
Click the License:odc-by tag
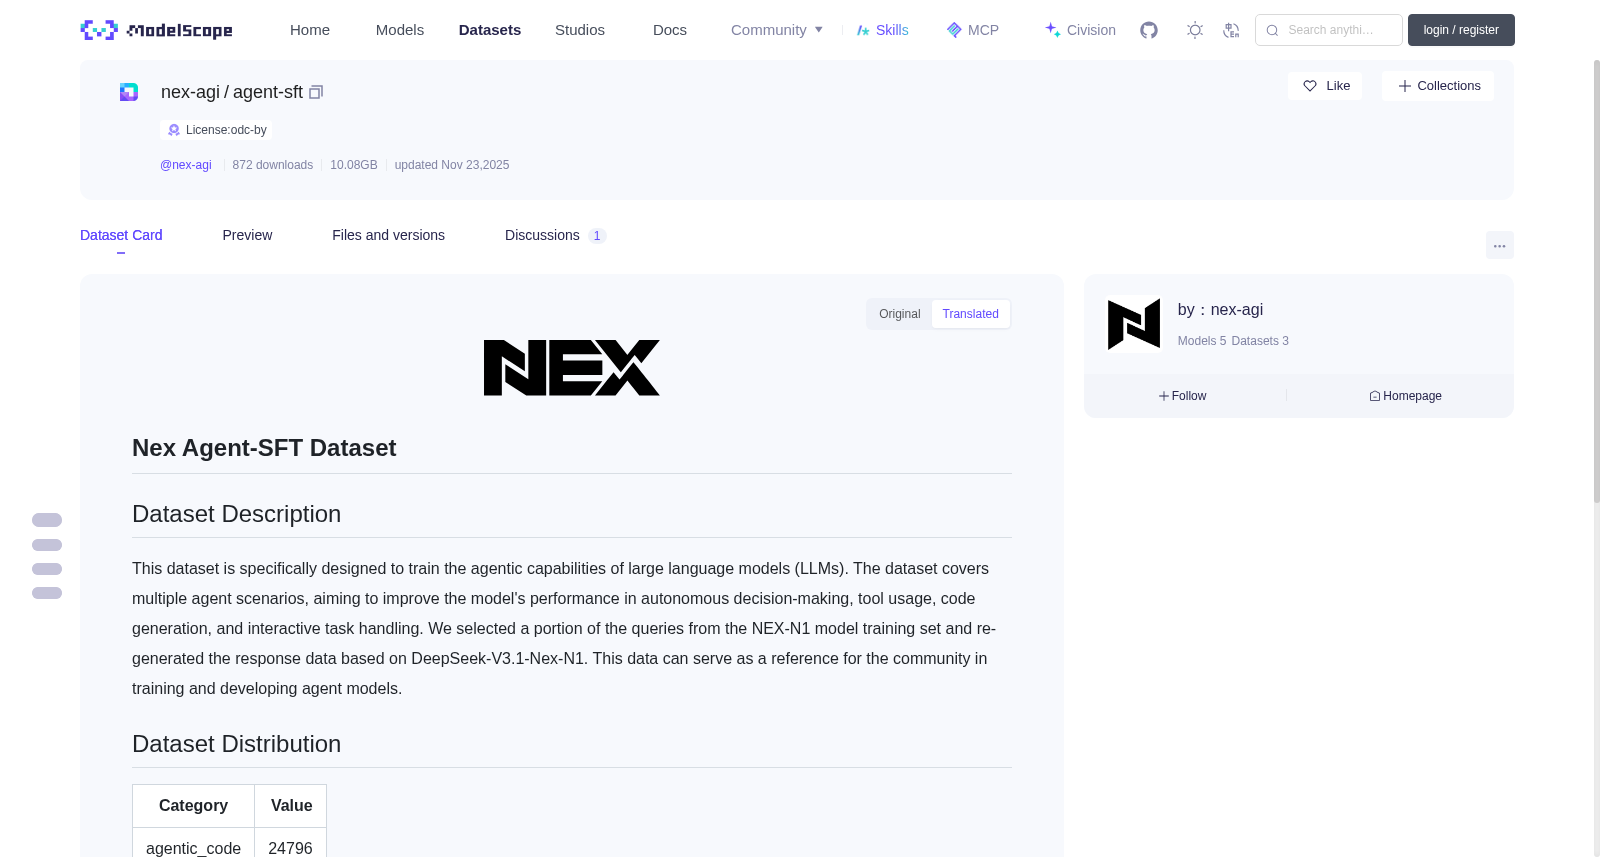coord(216,130)
